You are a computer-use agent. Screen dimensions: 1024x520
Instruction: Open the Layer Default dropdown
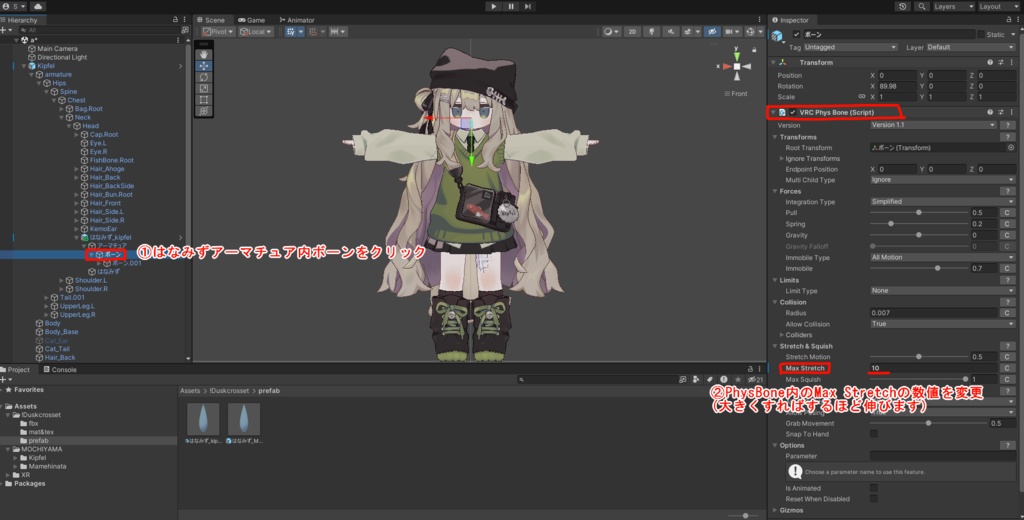coord(970,47)
